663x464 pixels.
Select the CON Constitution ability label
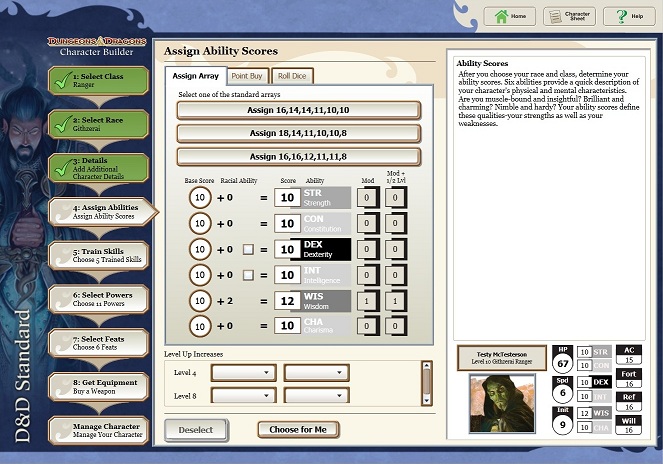[x=326, y=223]
